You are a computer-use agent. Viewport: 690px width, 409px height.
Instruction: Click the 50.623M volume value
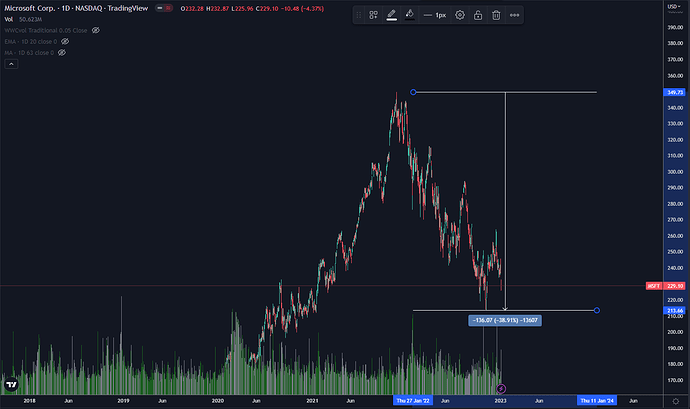coord(30,19)
